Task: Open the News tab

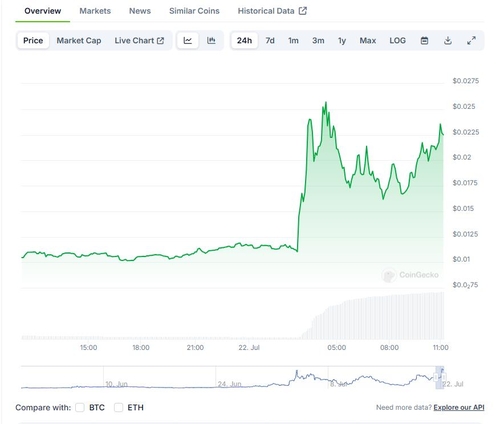Action: click(140, 11)
